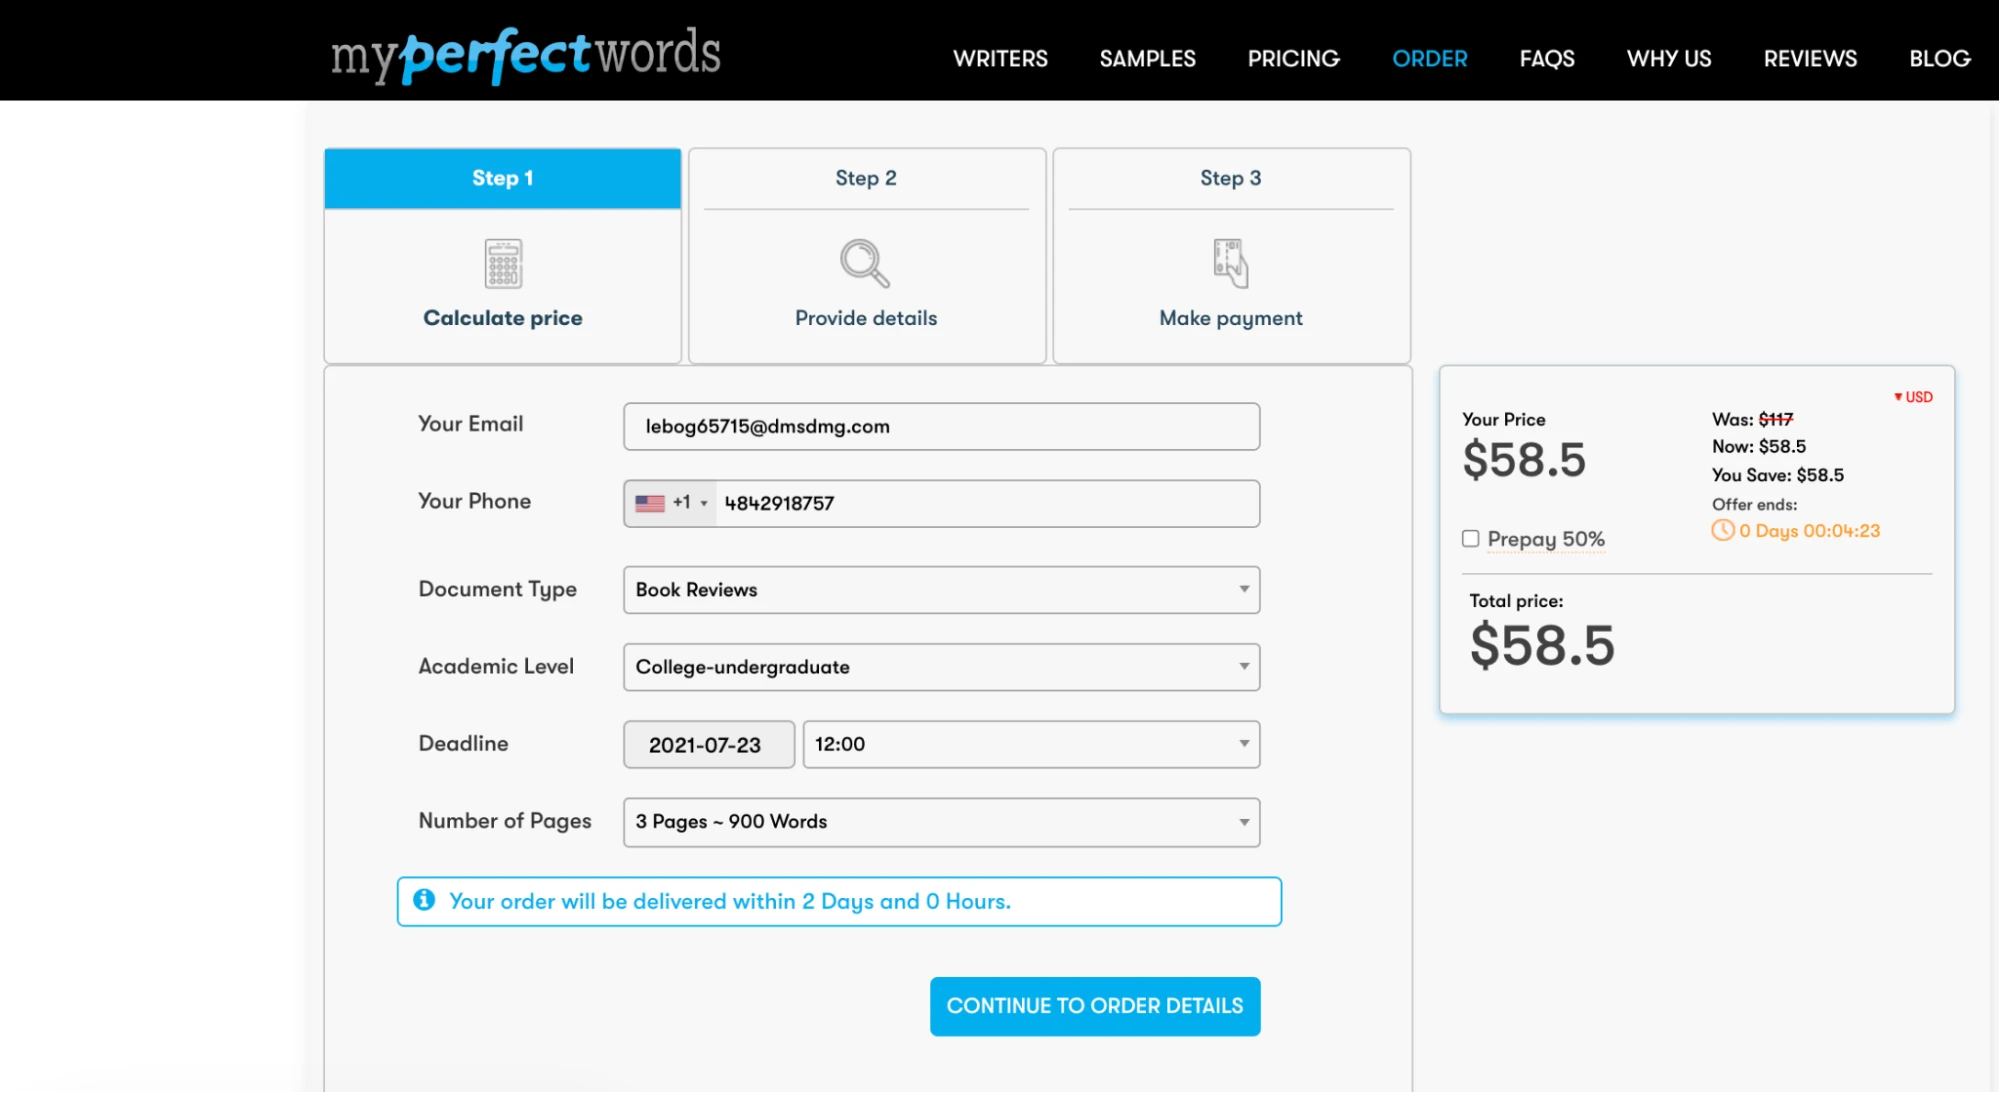Check the prepay option in the price panel
The height and width of the screenshot is (1093, 1999).
click(1470, 538)
